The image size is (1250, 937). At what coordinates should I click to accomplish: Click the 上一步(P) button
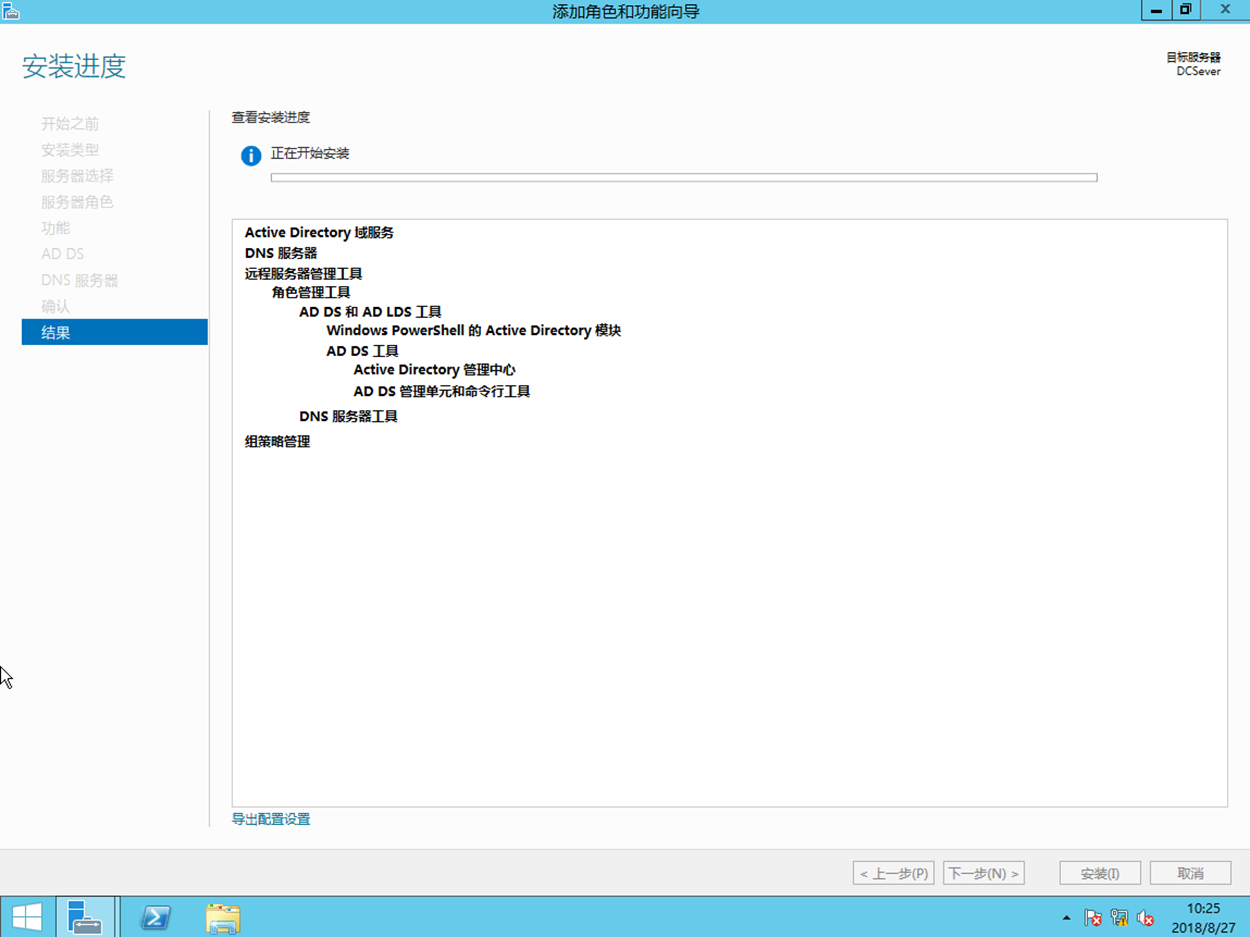click(x=894, y=873)
